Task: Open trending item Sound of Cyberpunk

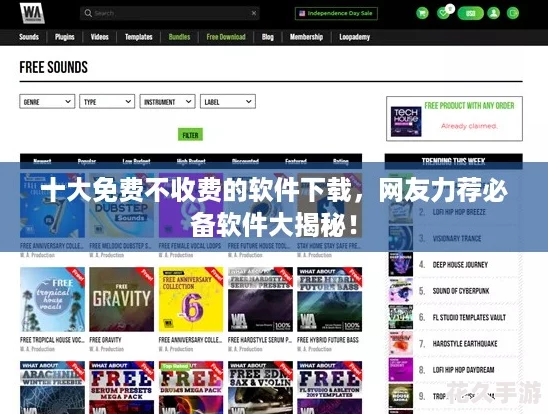Action: (461, 291)
